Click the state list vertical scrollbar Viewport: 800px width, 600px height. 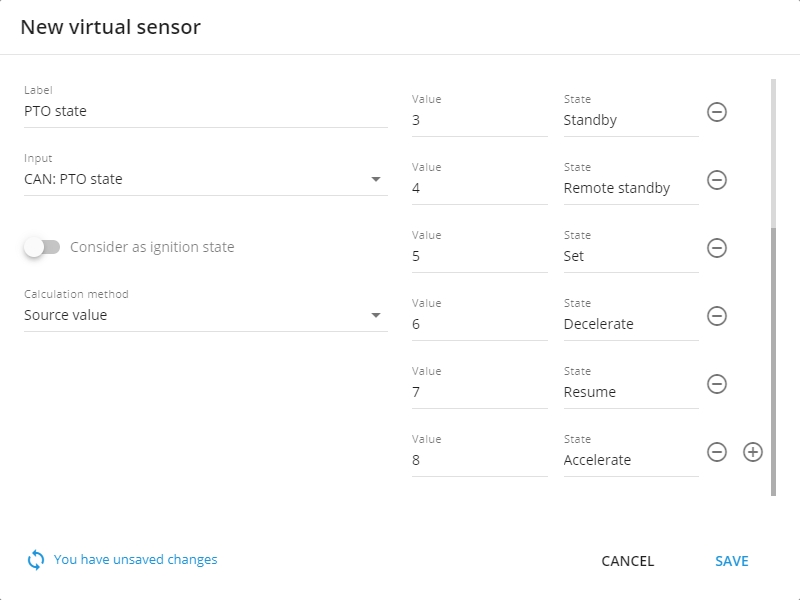[773, 360]
